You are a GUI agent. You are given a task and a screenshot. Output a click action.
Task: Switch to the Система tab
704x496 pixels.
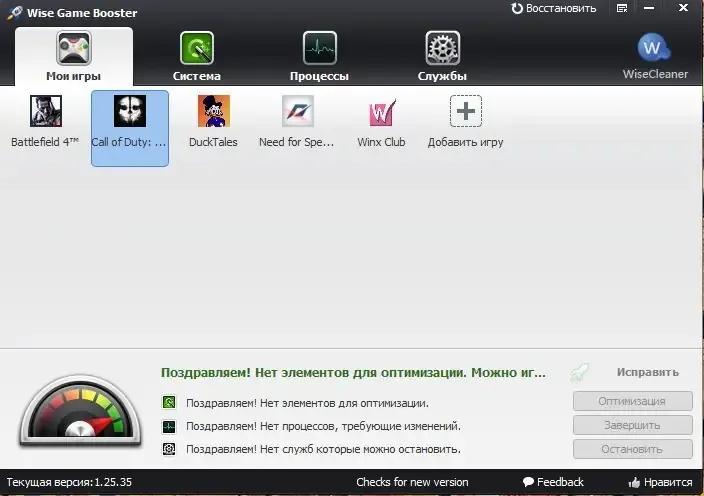(197, 57)
